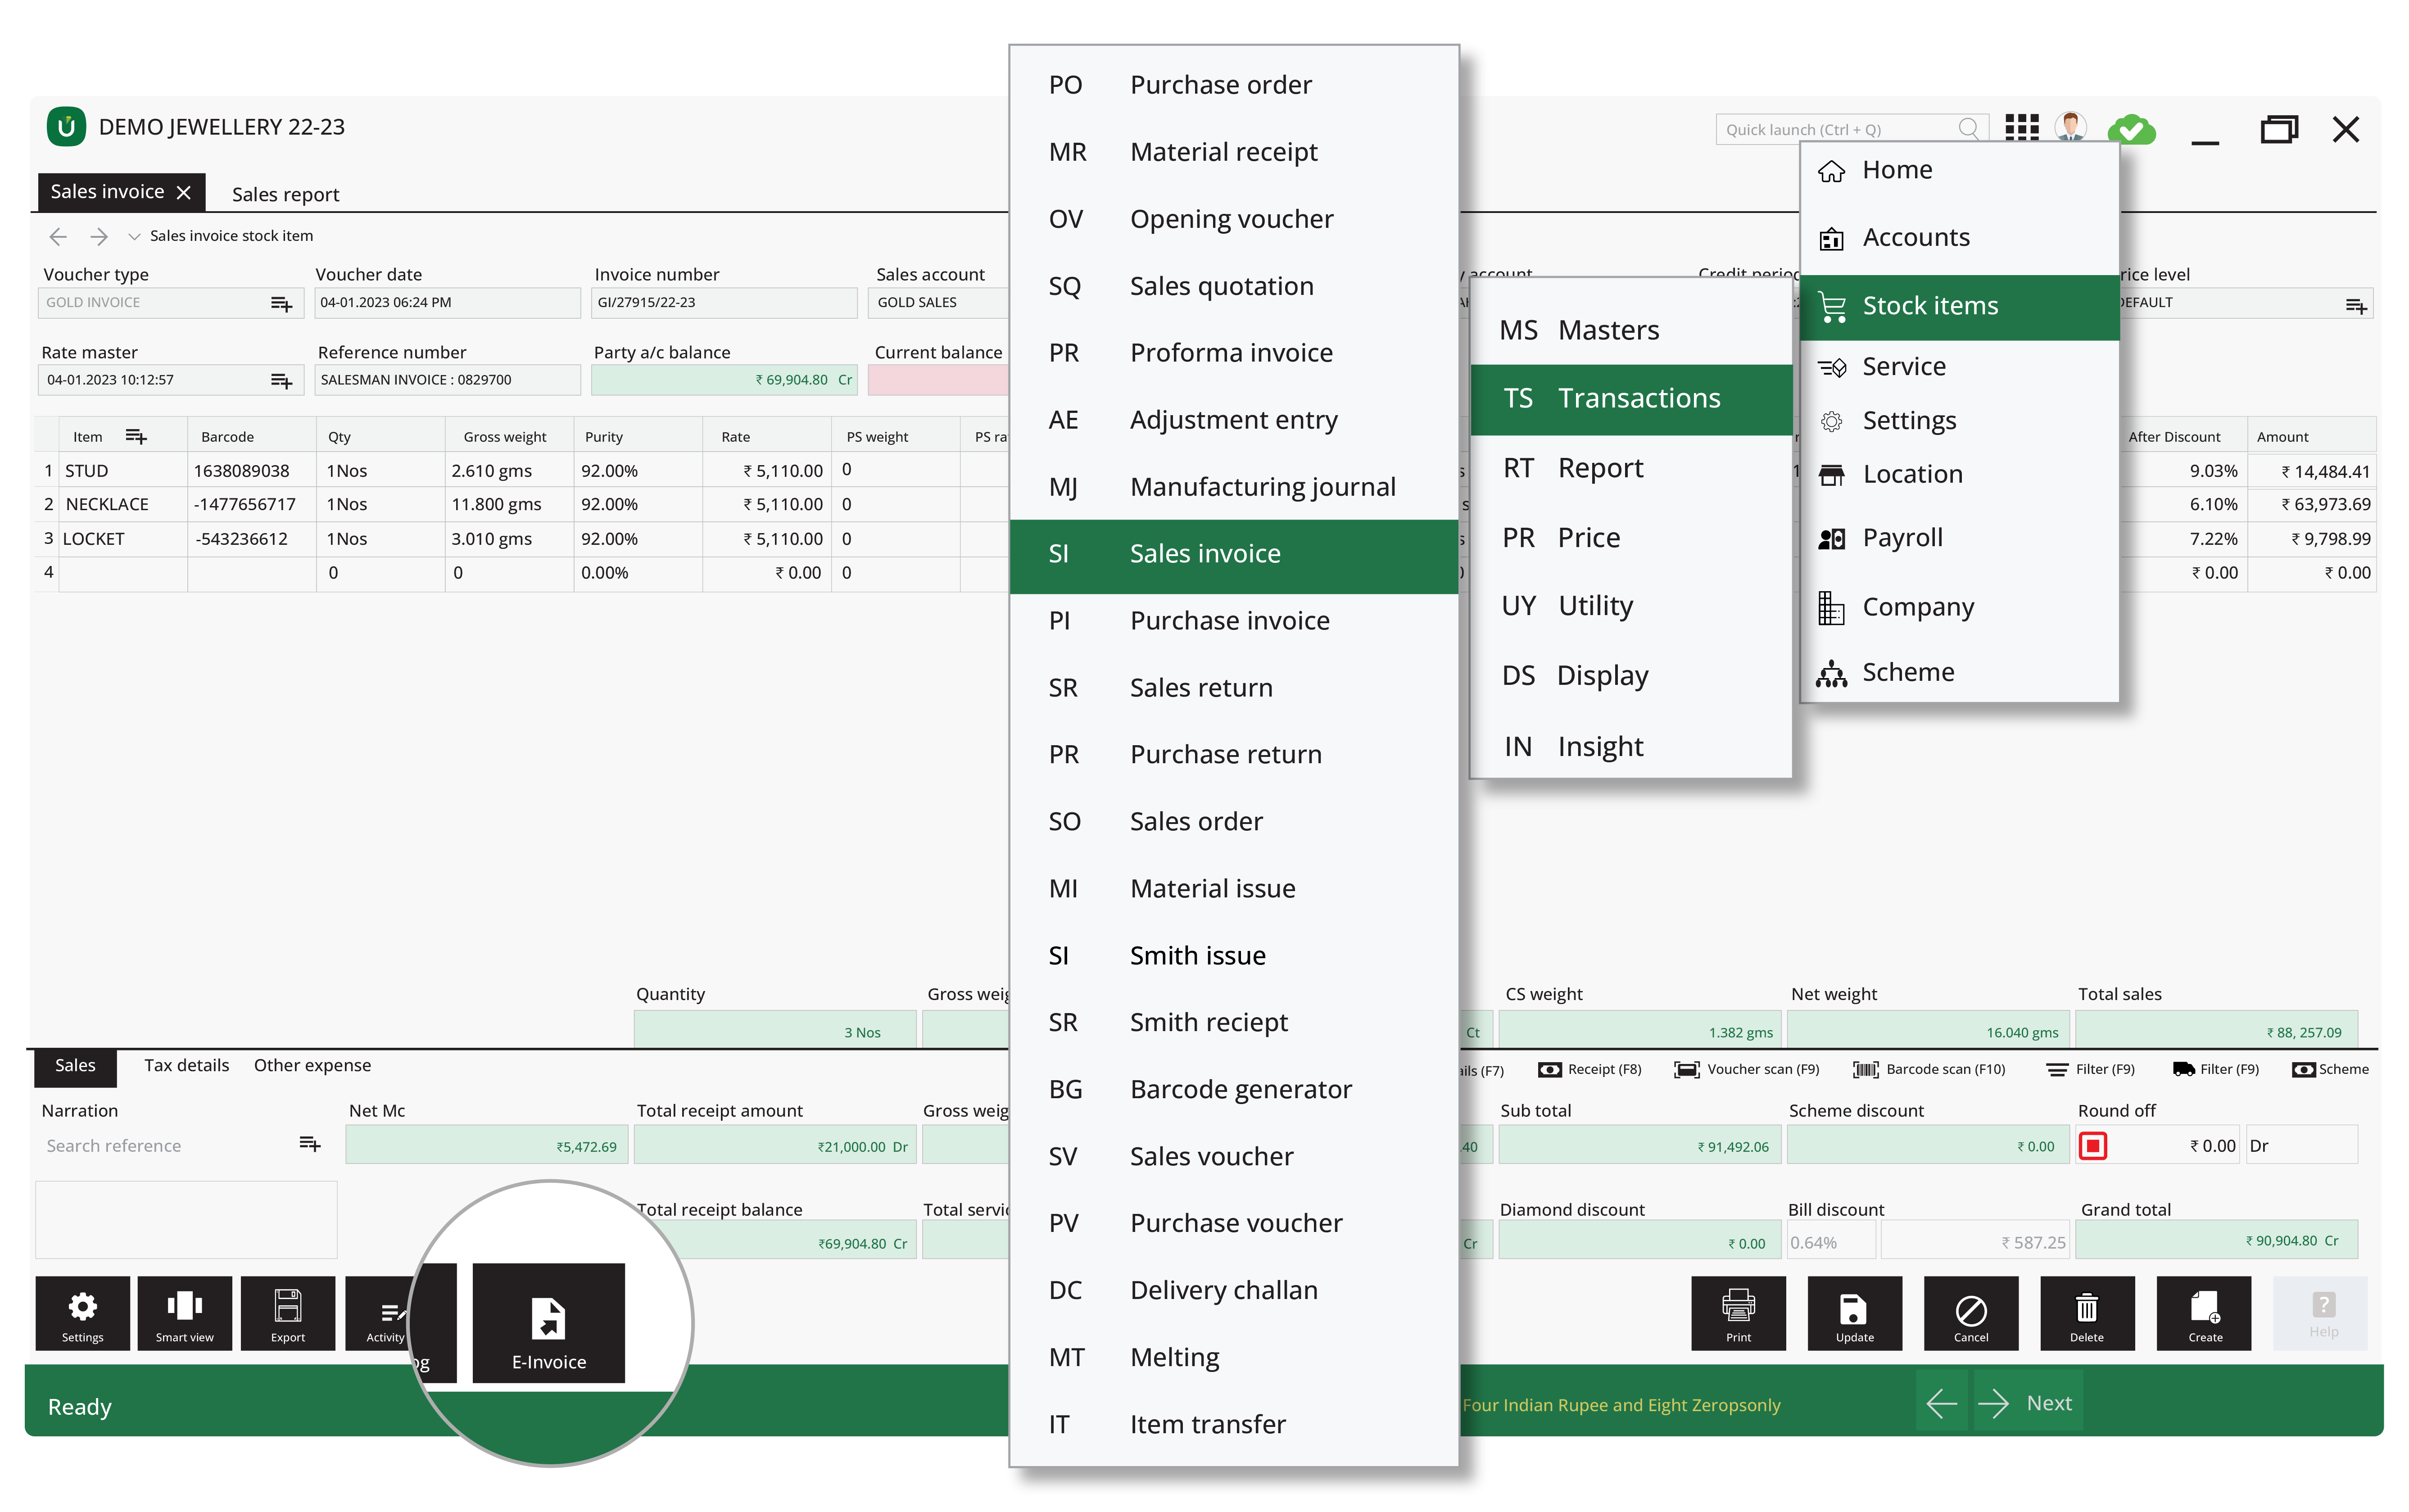
Task: Expand the Rate master list
Action: 282,381
